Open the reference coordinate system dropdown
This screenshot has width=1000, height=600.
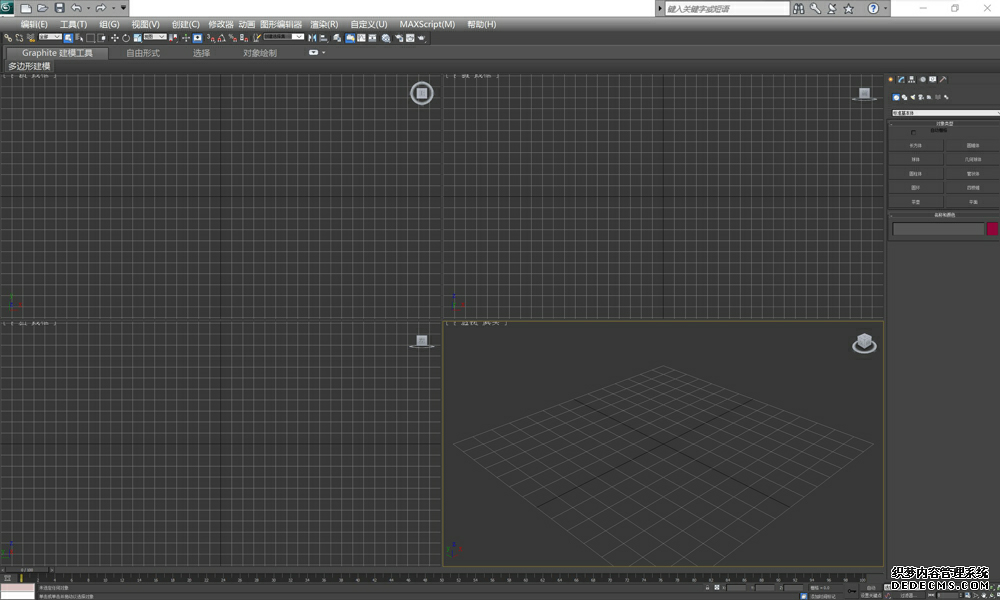pos(155,37)
